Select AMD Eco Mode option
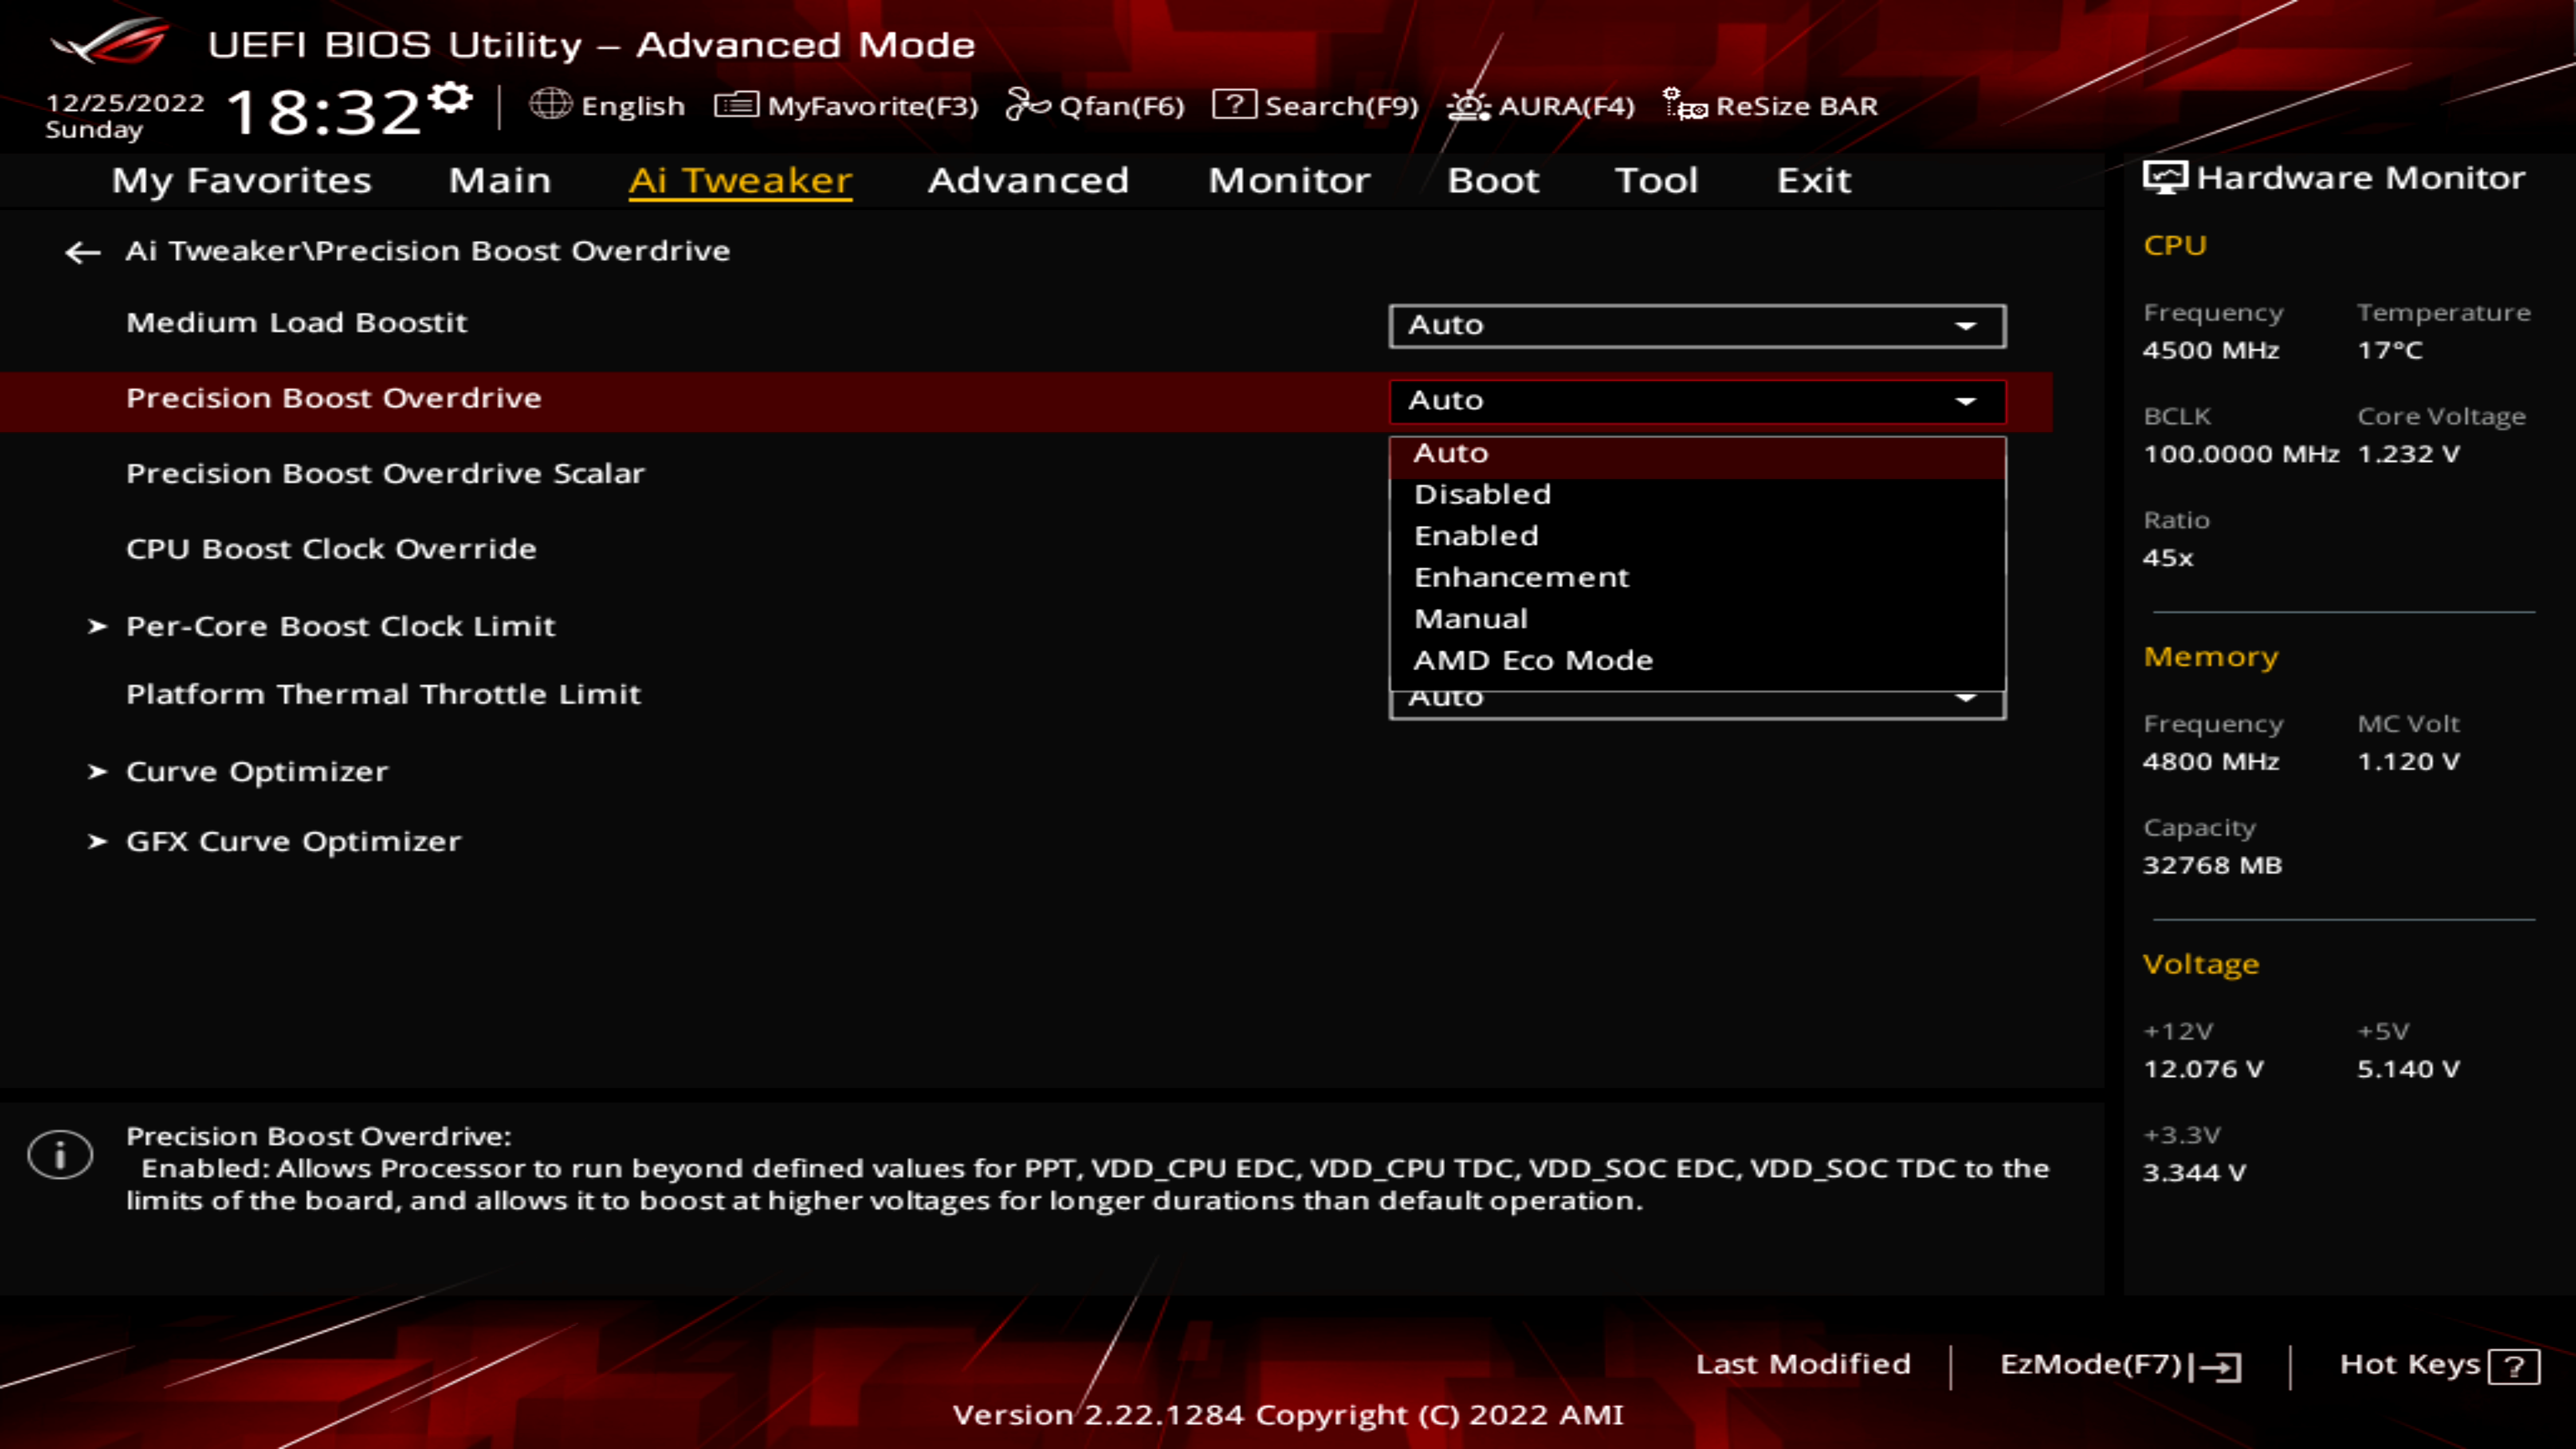 (x=1530, y=658)
